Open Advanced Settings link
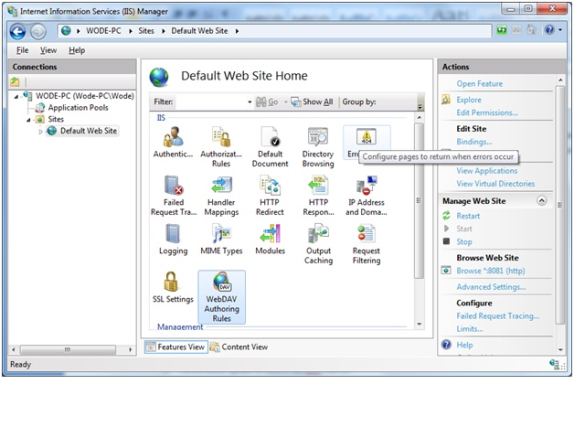The height and width of the screenshot is (448, 574). click(x=491, y=287)
